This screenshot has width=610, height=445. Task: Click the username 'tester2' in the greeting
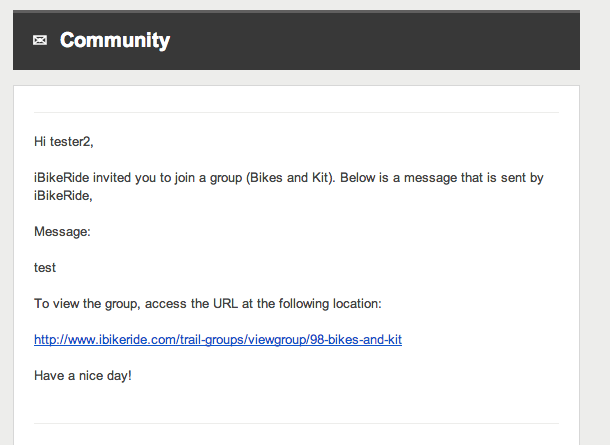70,142
